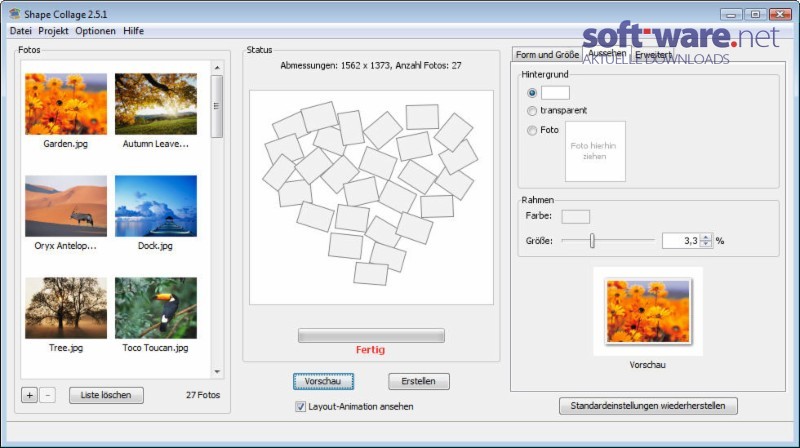Click the Rahmen Größe slider handle

[x=592, y=240]
